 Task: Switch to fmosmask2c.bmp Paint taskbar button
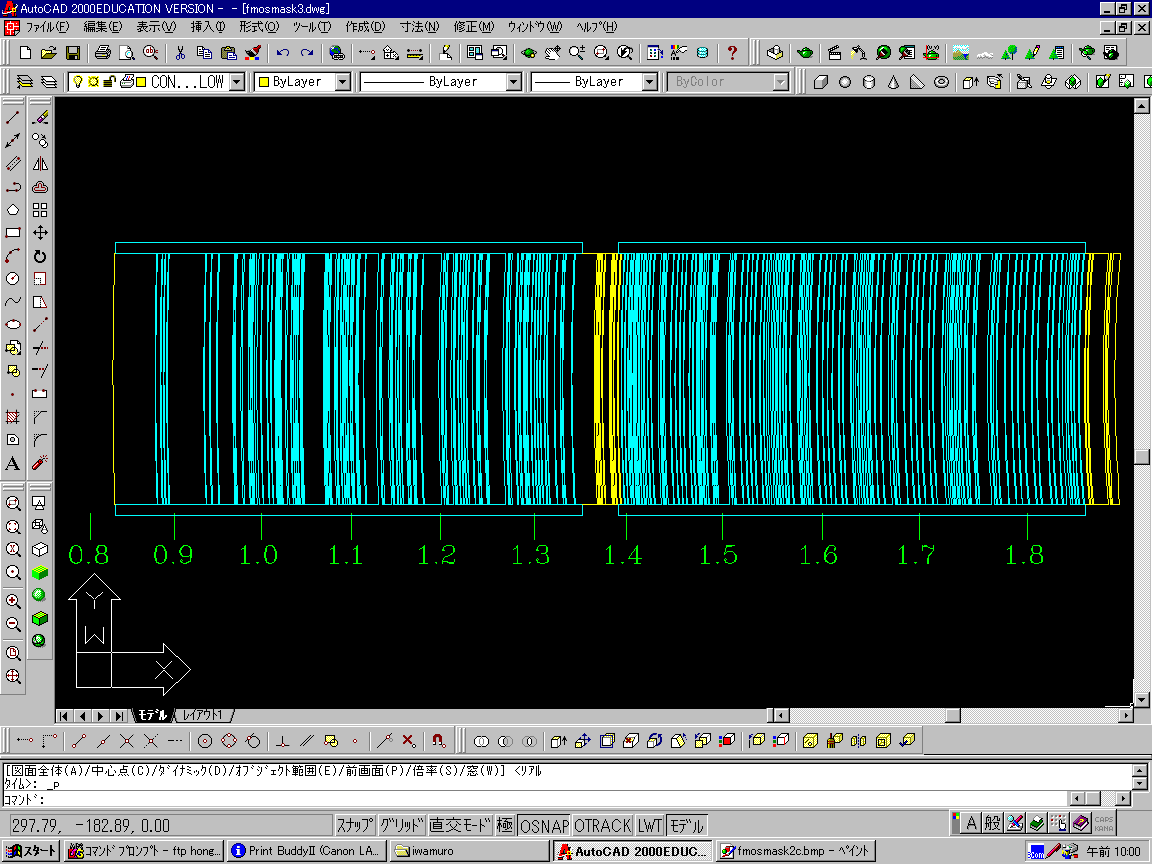[796, 851]
